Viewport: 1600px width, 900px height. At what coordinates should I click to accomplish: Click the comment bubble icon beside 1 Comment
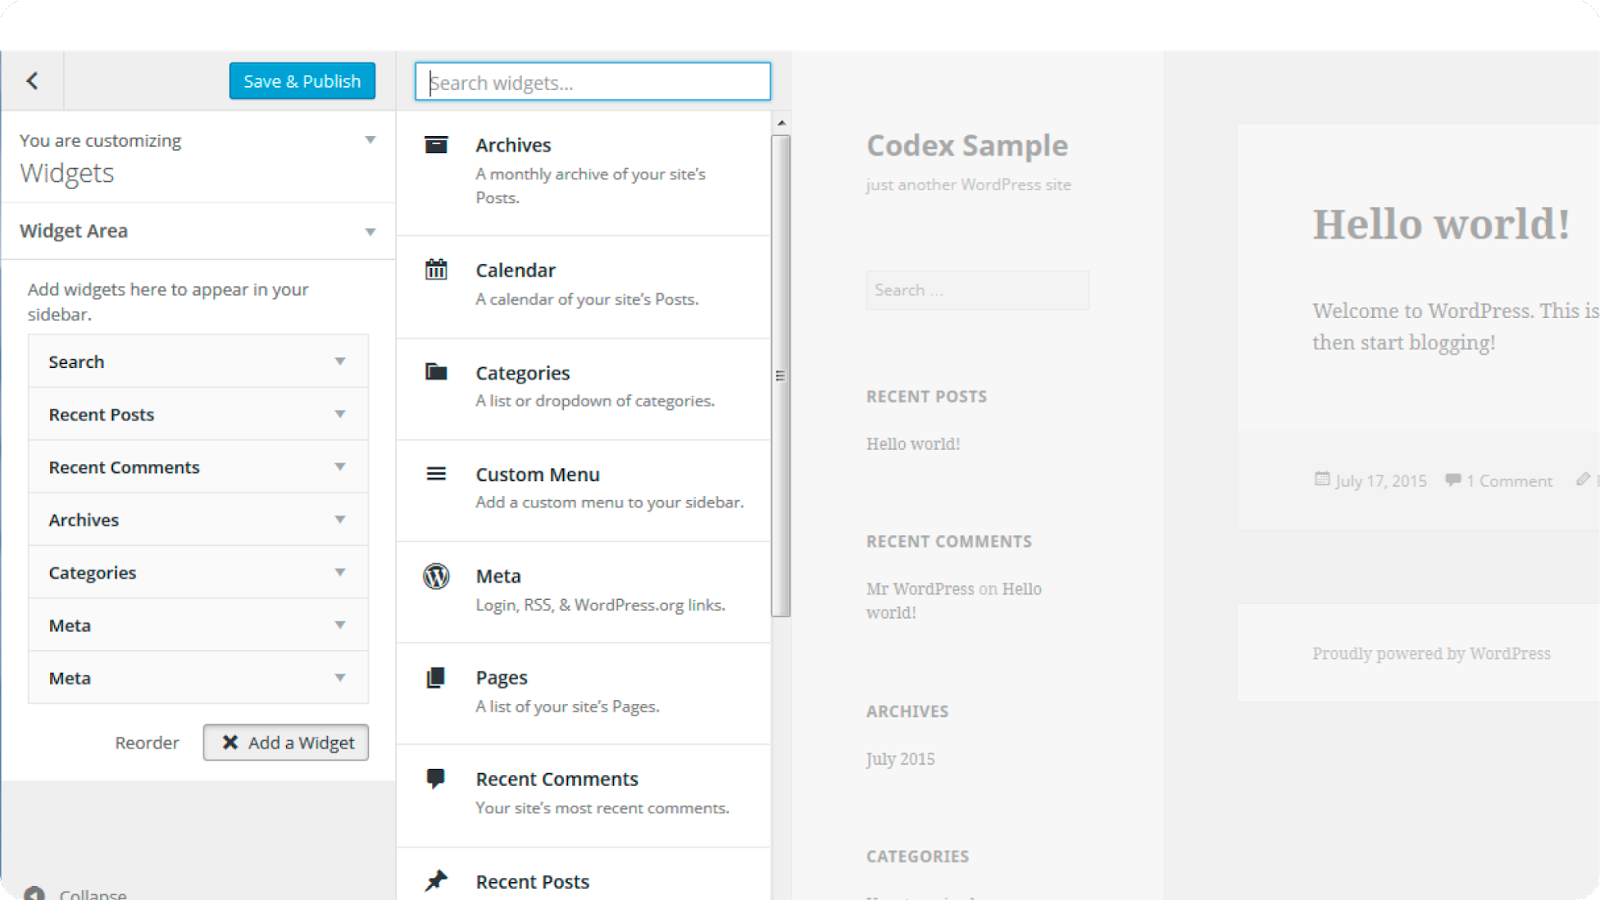point(1453,480)
